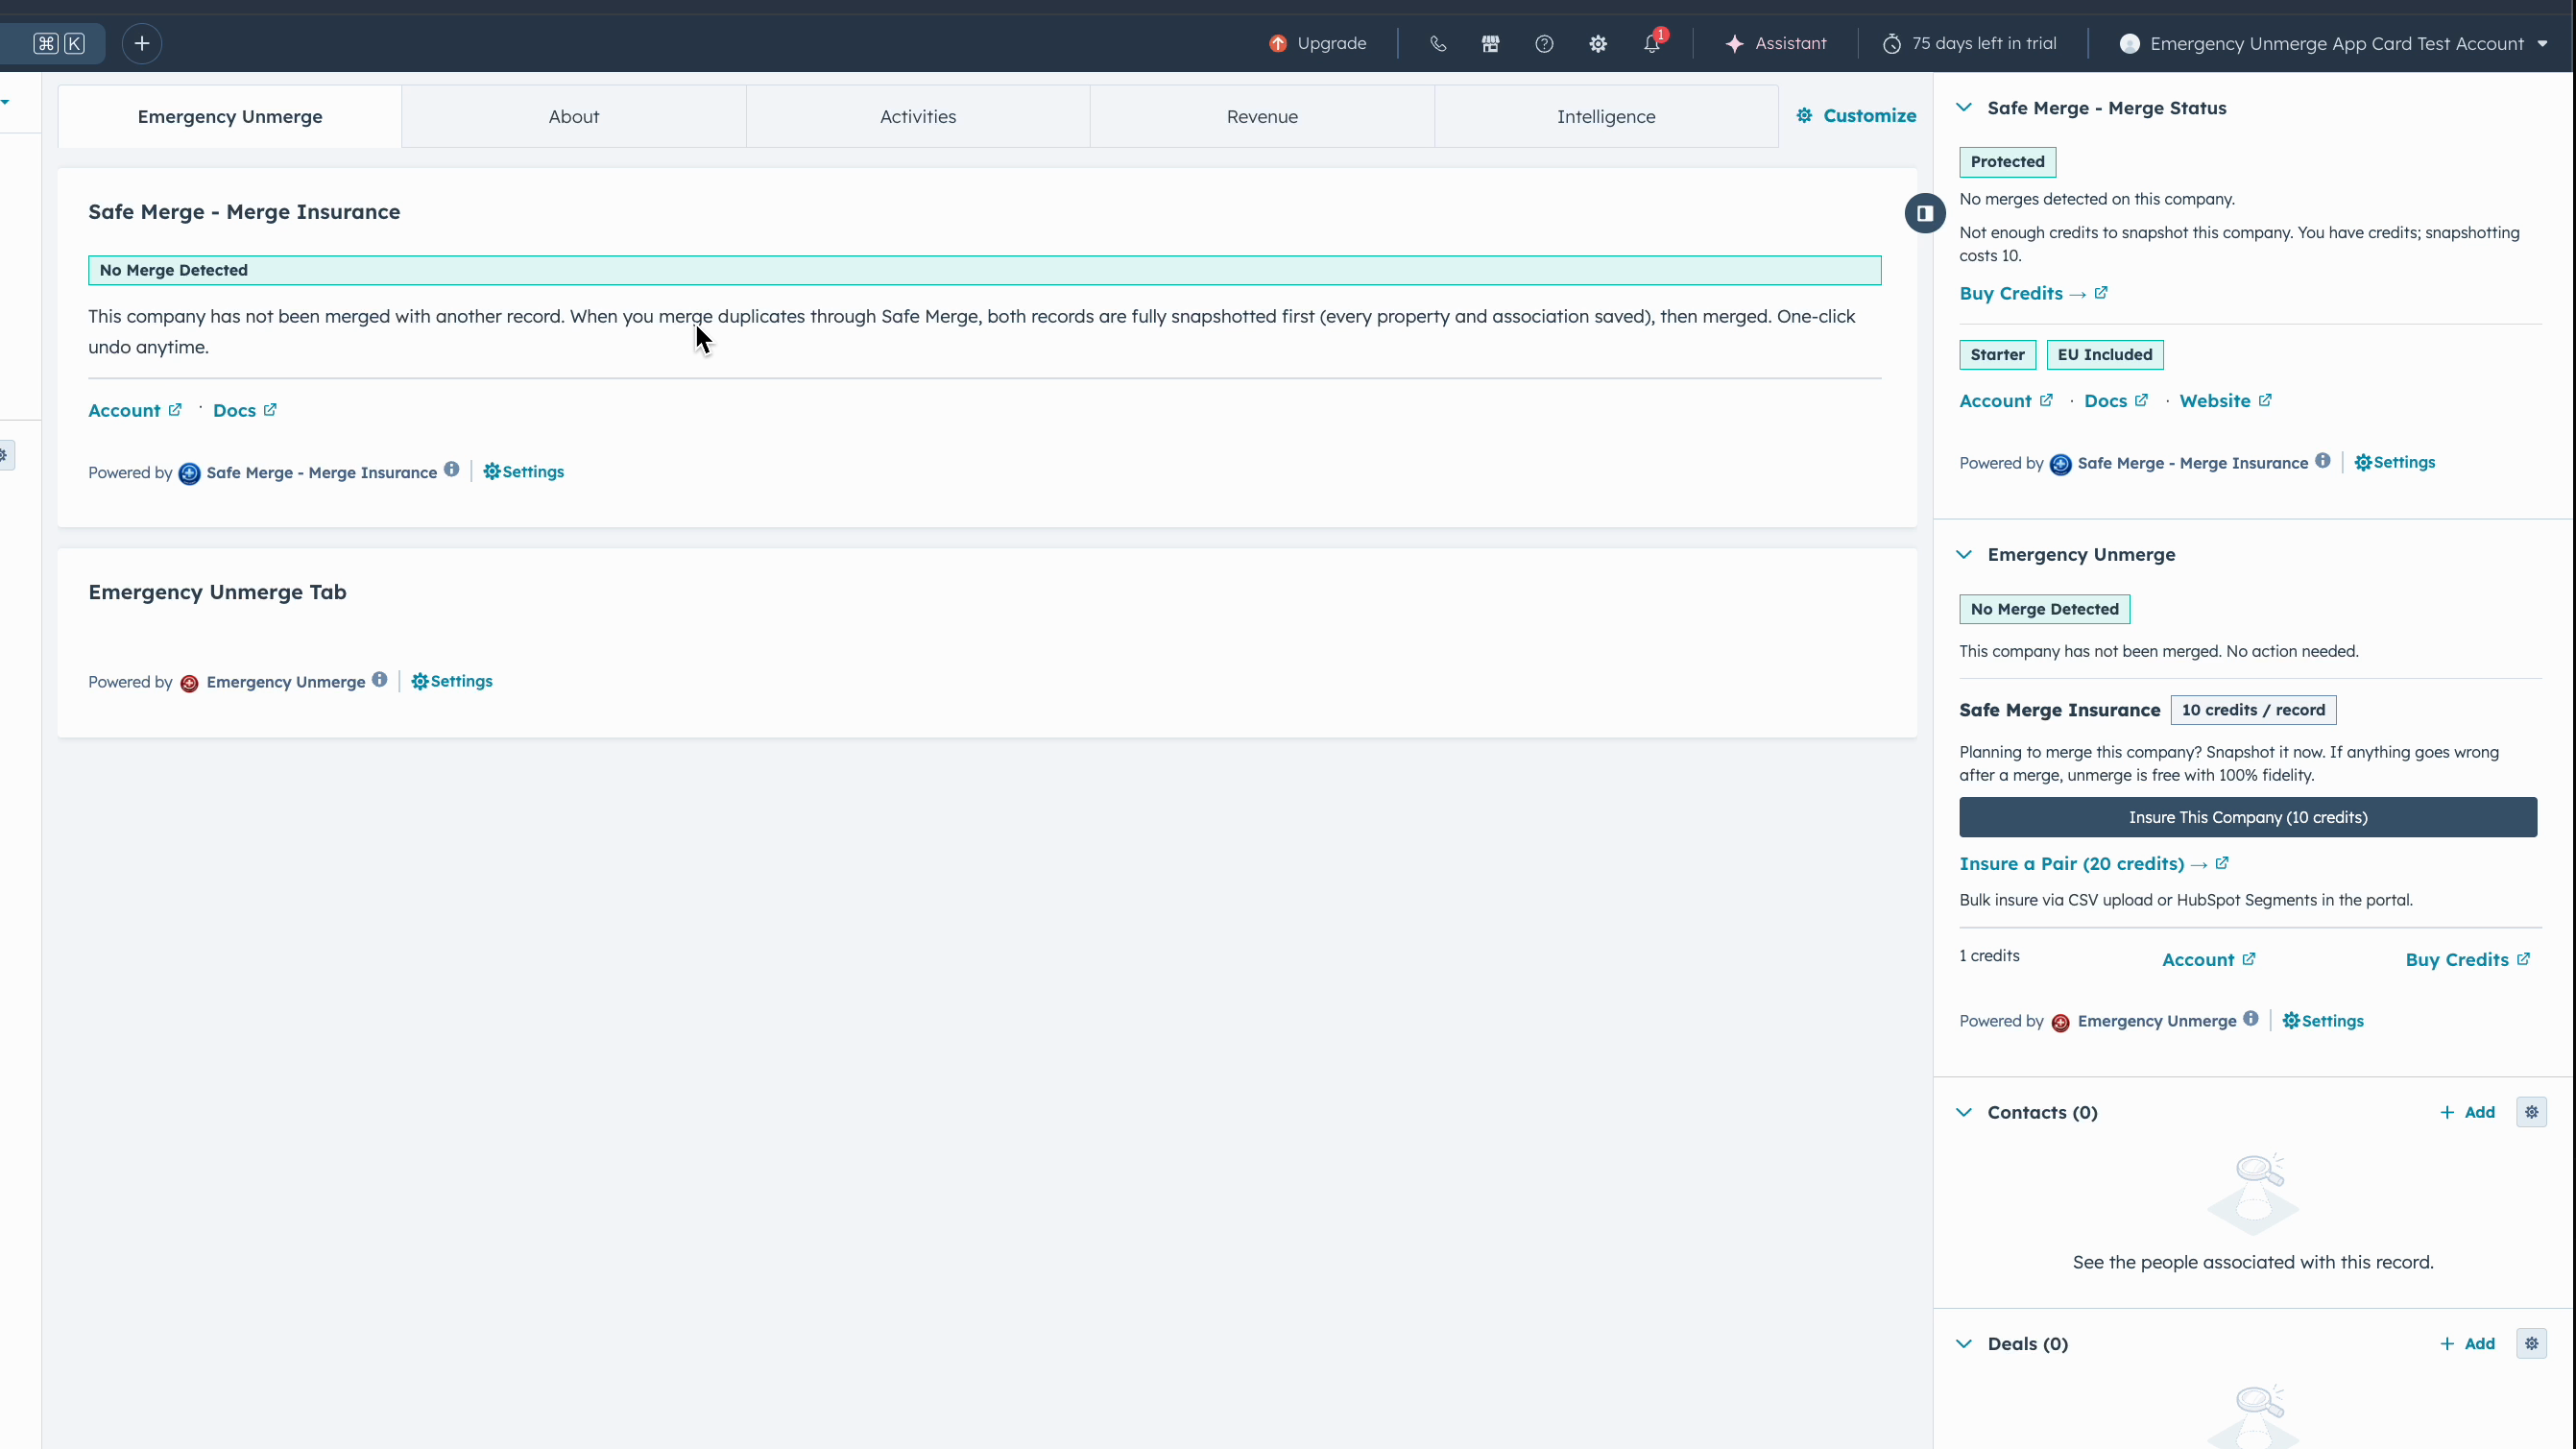Click info icon beside Emergency Unmerge Tab app name

click(x=380, y=680)
